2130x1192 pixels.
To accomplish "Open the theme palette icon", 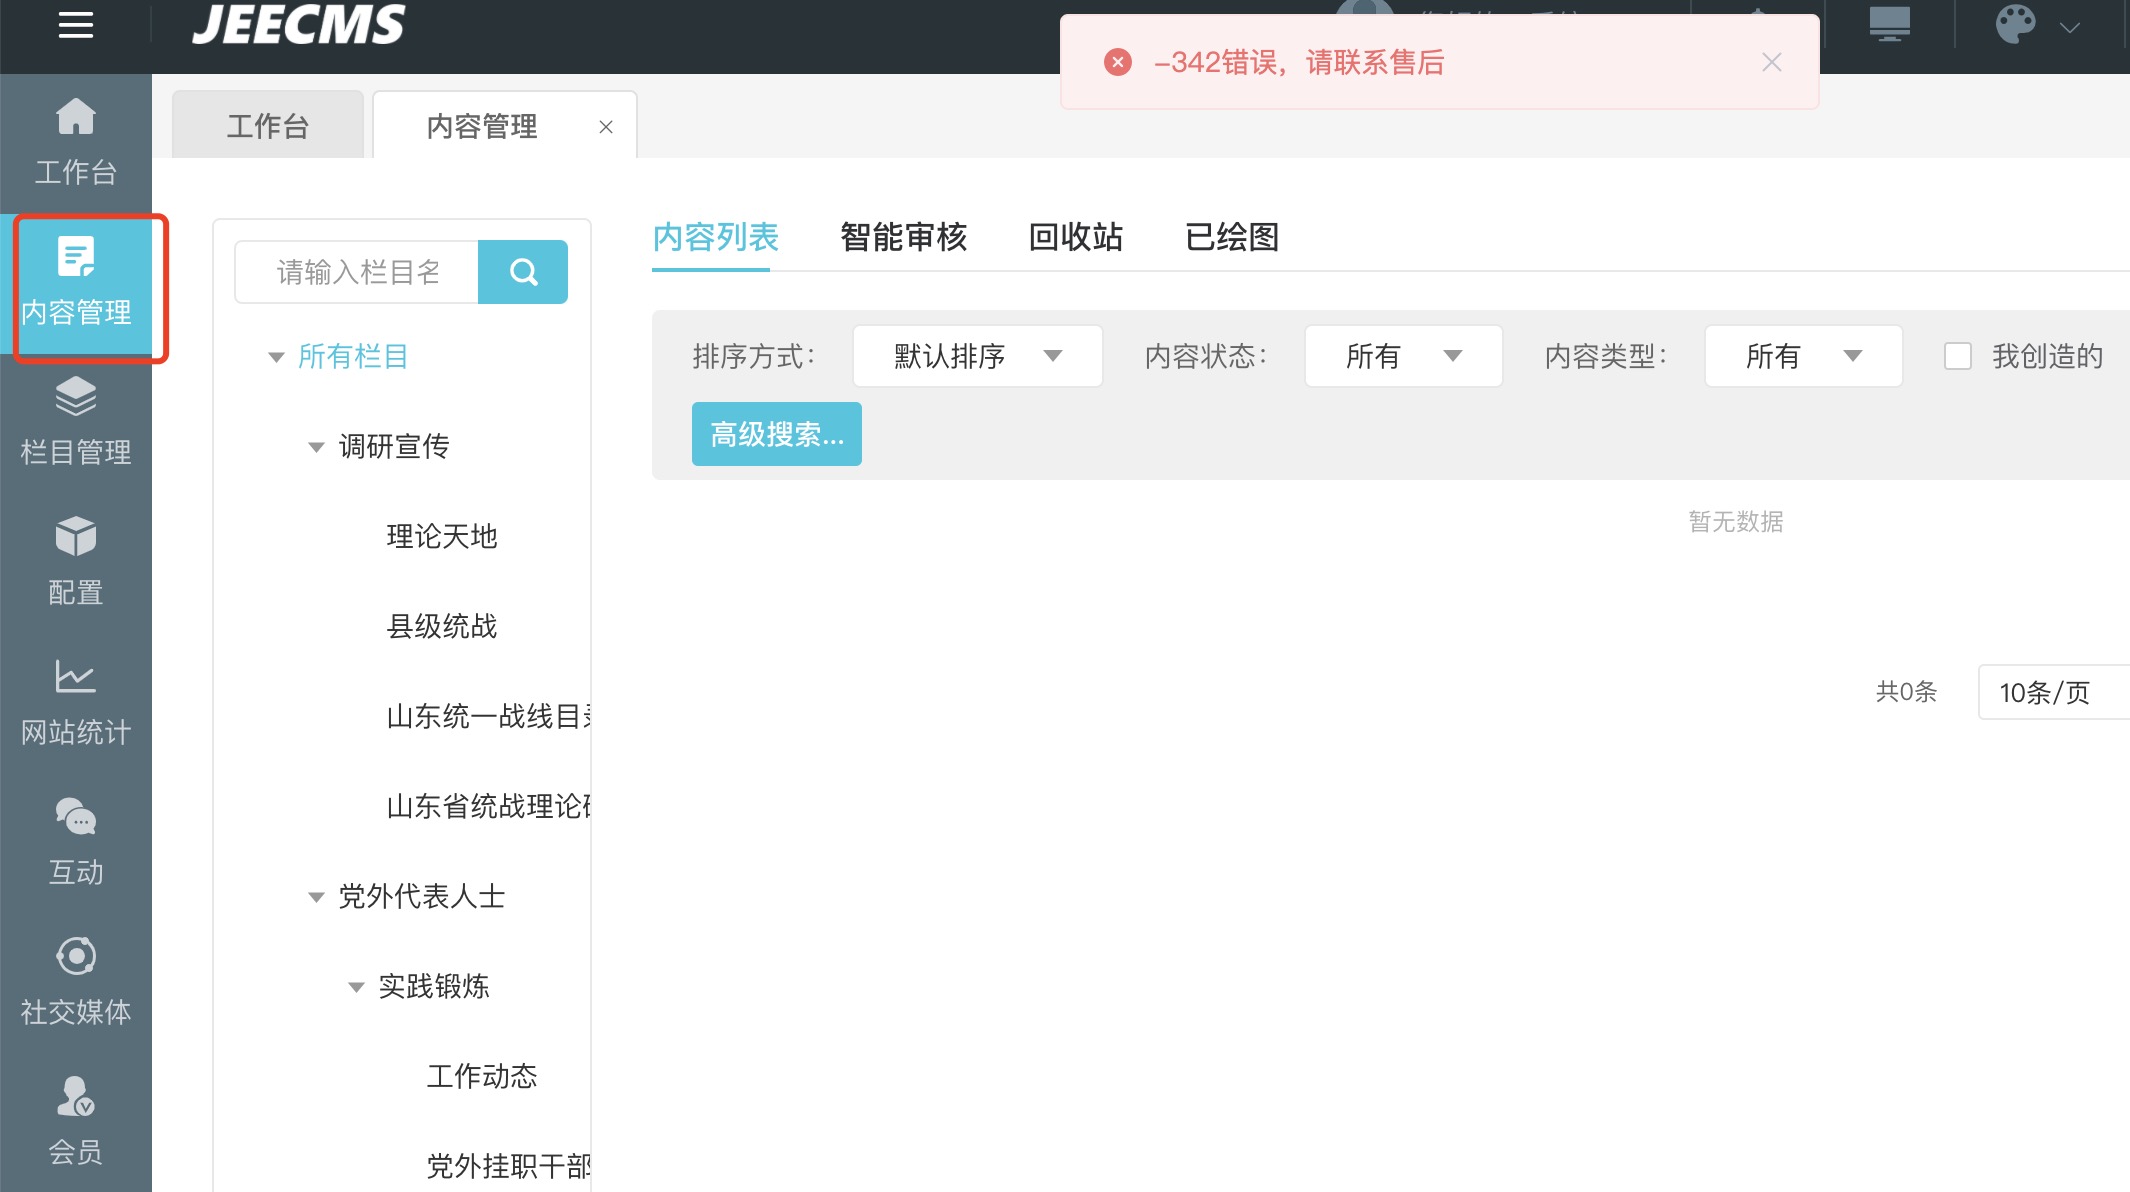I will (2015, 25).
